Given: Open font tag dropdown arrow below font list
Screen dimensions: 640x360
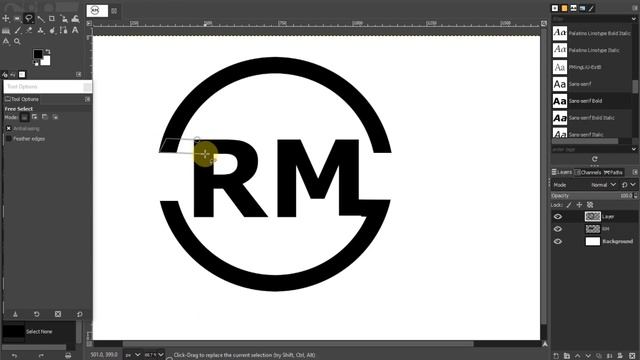Looking at the screenshot, I should (x=634, y=149).
